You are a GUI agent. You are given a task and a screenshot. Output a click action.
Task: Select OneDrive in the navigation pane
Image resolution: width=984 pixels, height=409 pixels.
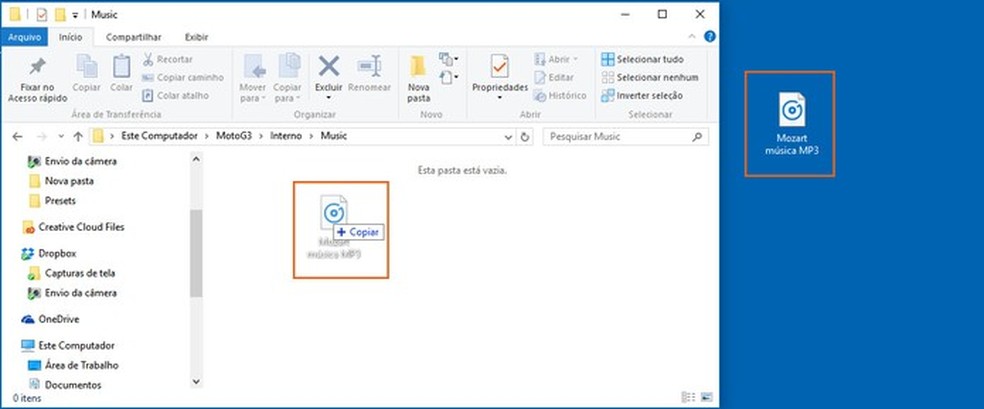(50, 319)
